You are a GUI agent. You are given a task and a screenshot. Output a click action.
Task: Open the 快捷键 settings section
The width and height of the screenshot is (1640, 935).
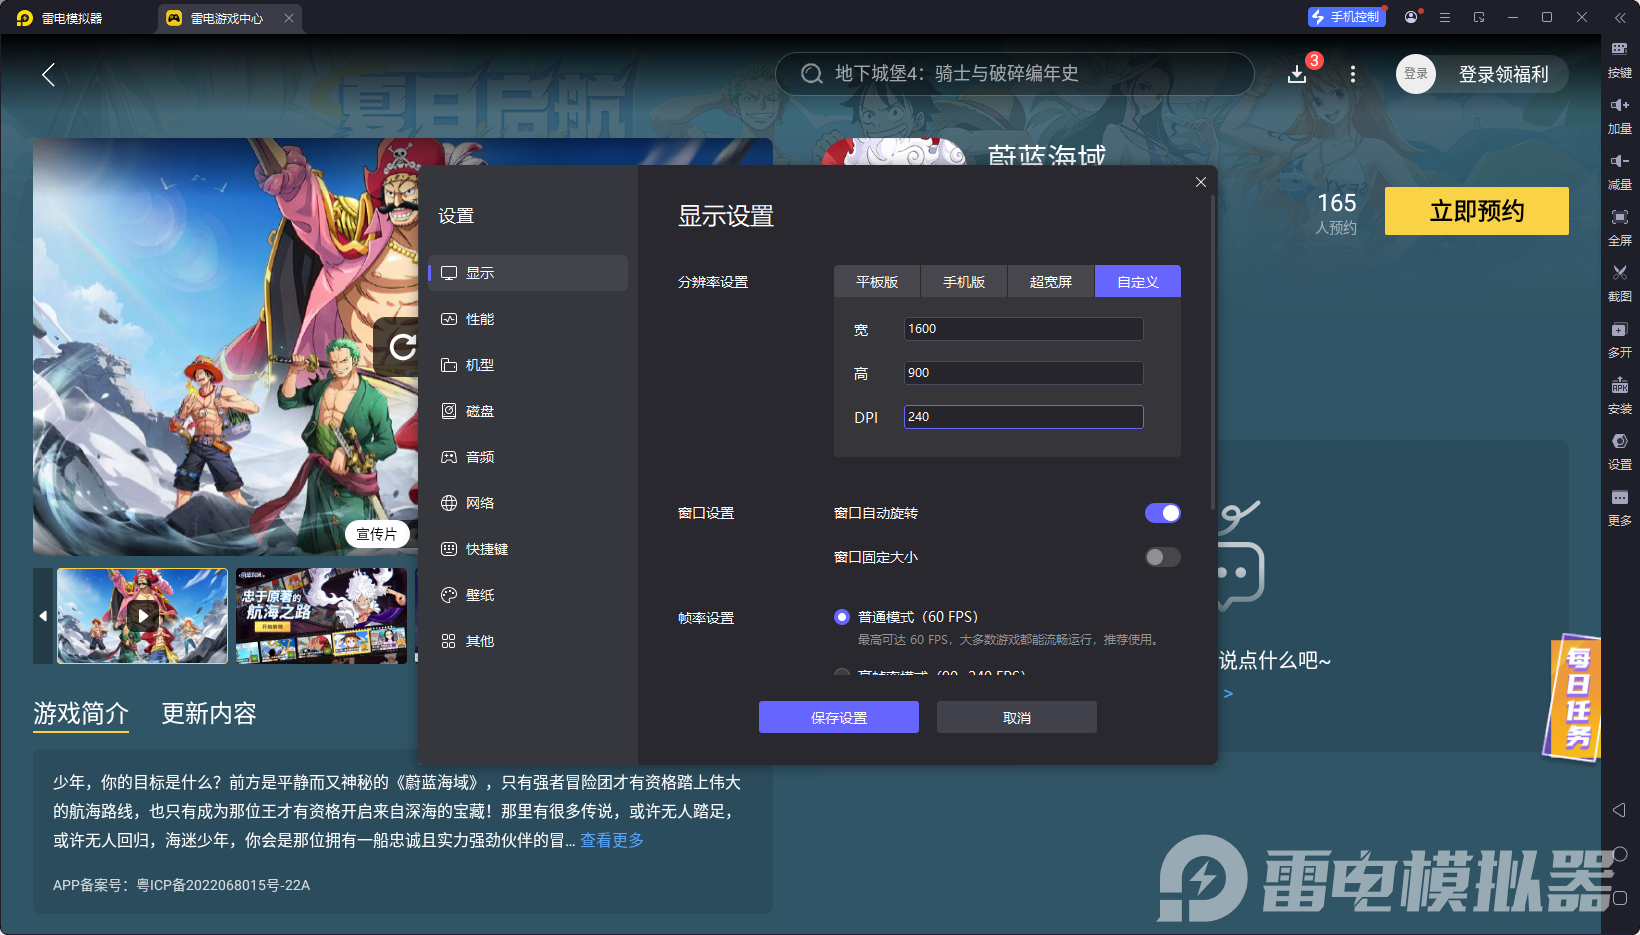click(x=528, y=549)
